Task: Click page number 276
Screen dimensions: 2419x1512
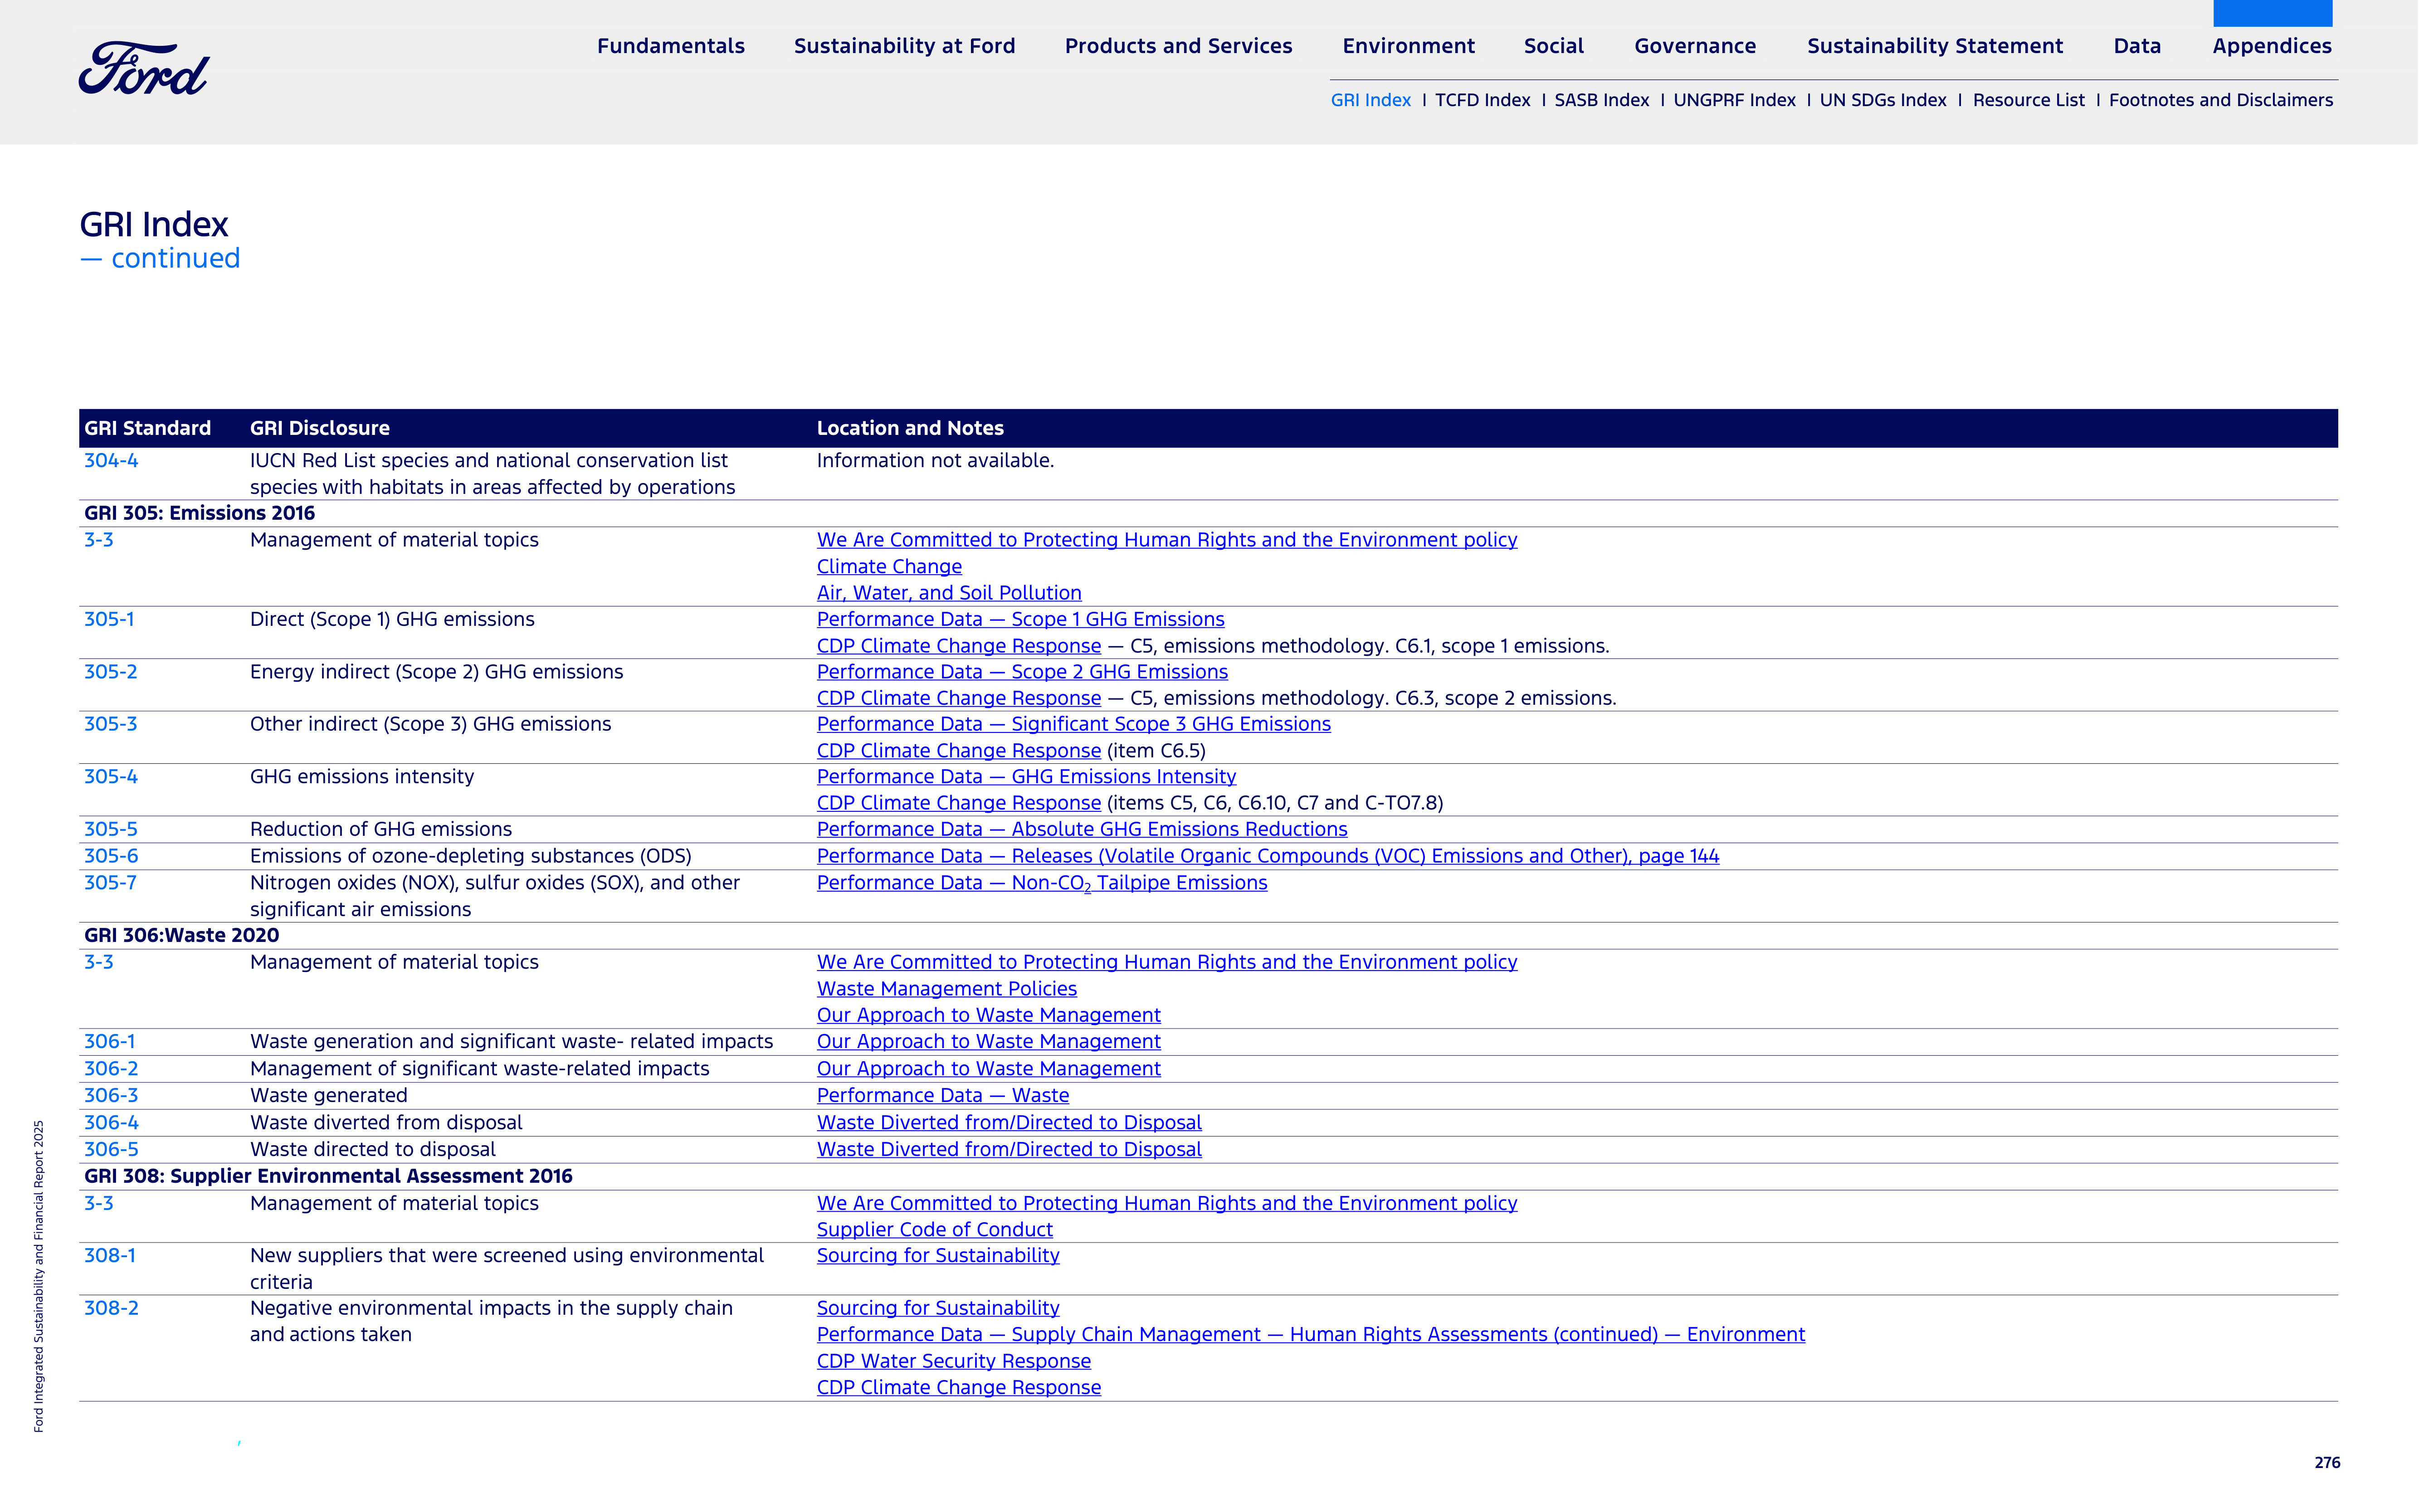Action: pos(2327,1463)
